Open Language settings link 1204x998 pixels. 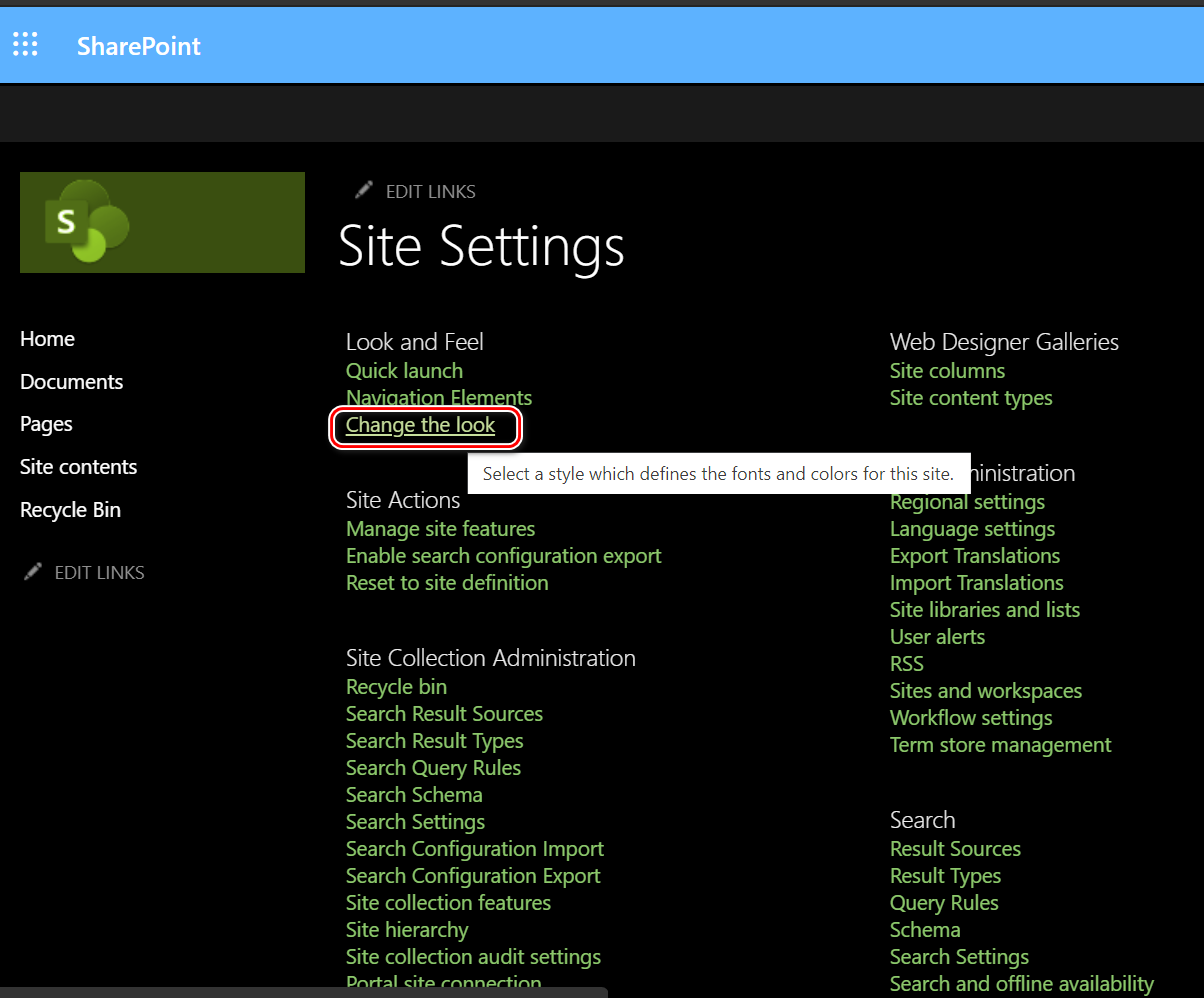[972, 529]
